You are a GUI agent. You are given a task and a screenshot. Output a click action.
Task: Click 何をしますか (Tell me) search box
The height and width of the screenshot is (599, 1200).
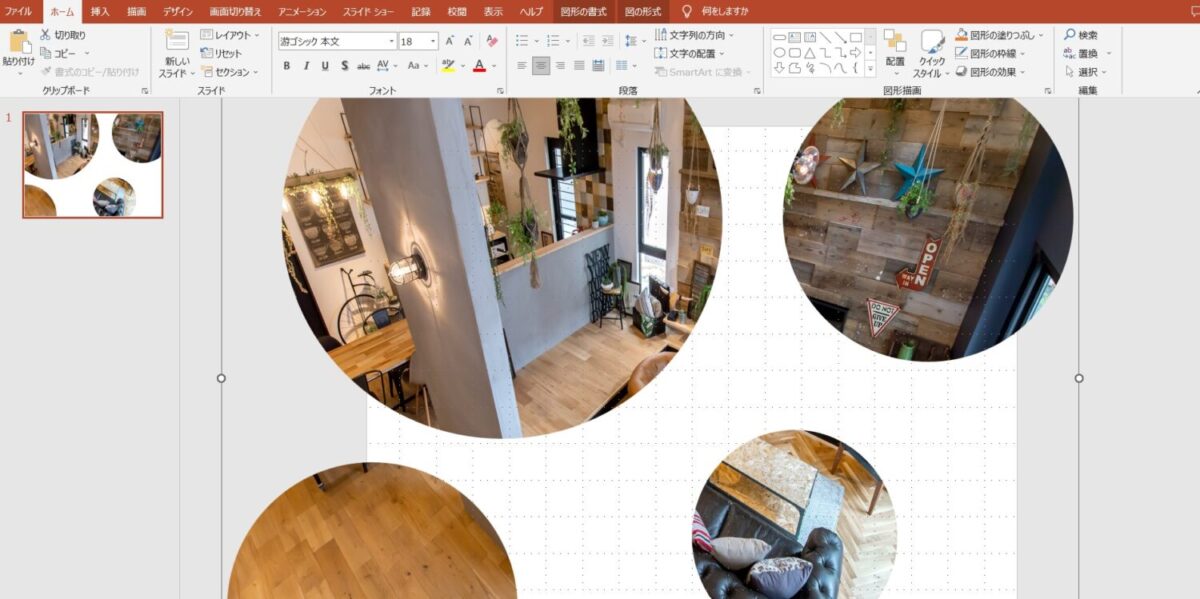[716, 11]
